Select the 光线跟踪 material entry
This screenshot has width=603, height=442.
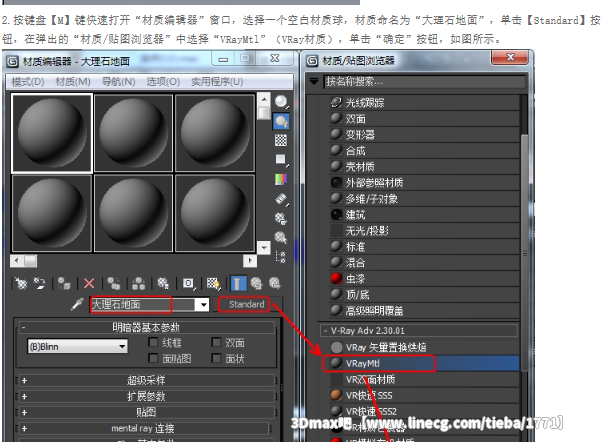(424, 103)
